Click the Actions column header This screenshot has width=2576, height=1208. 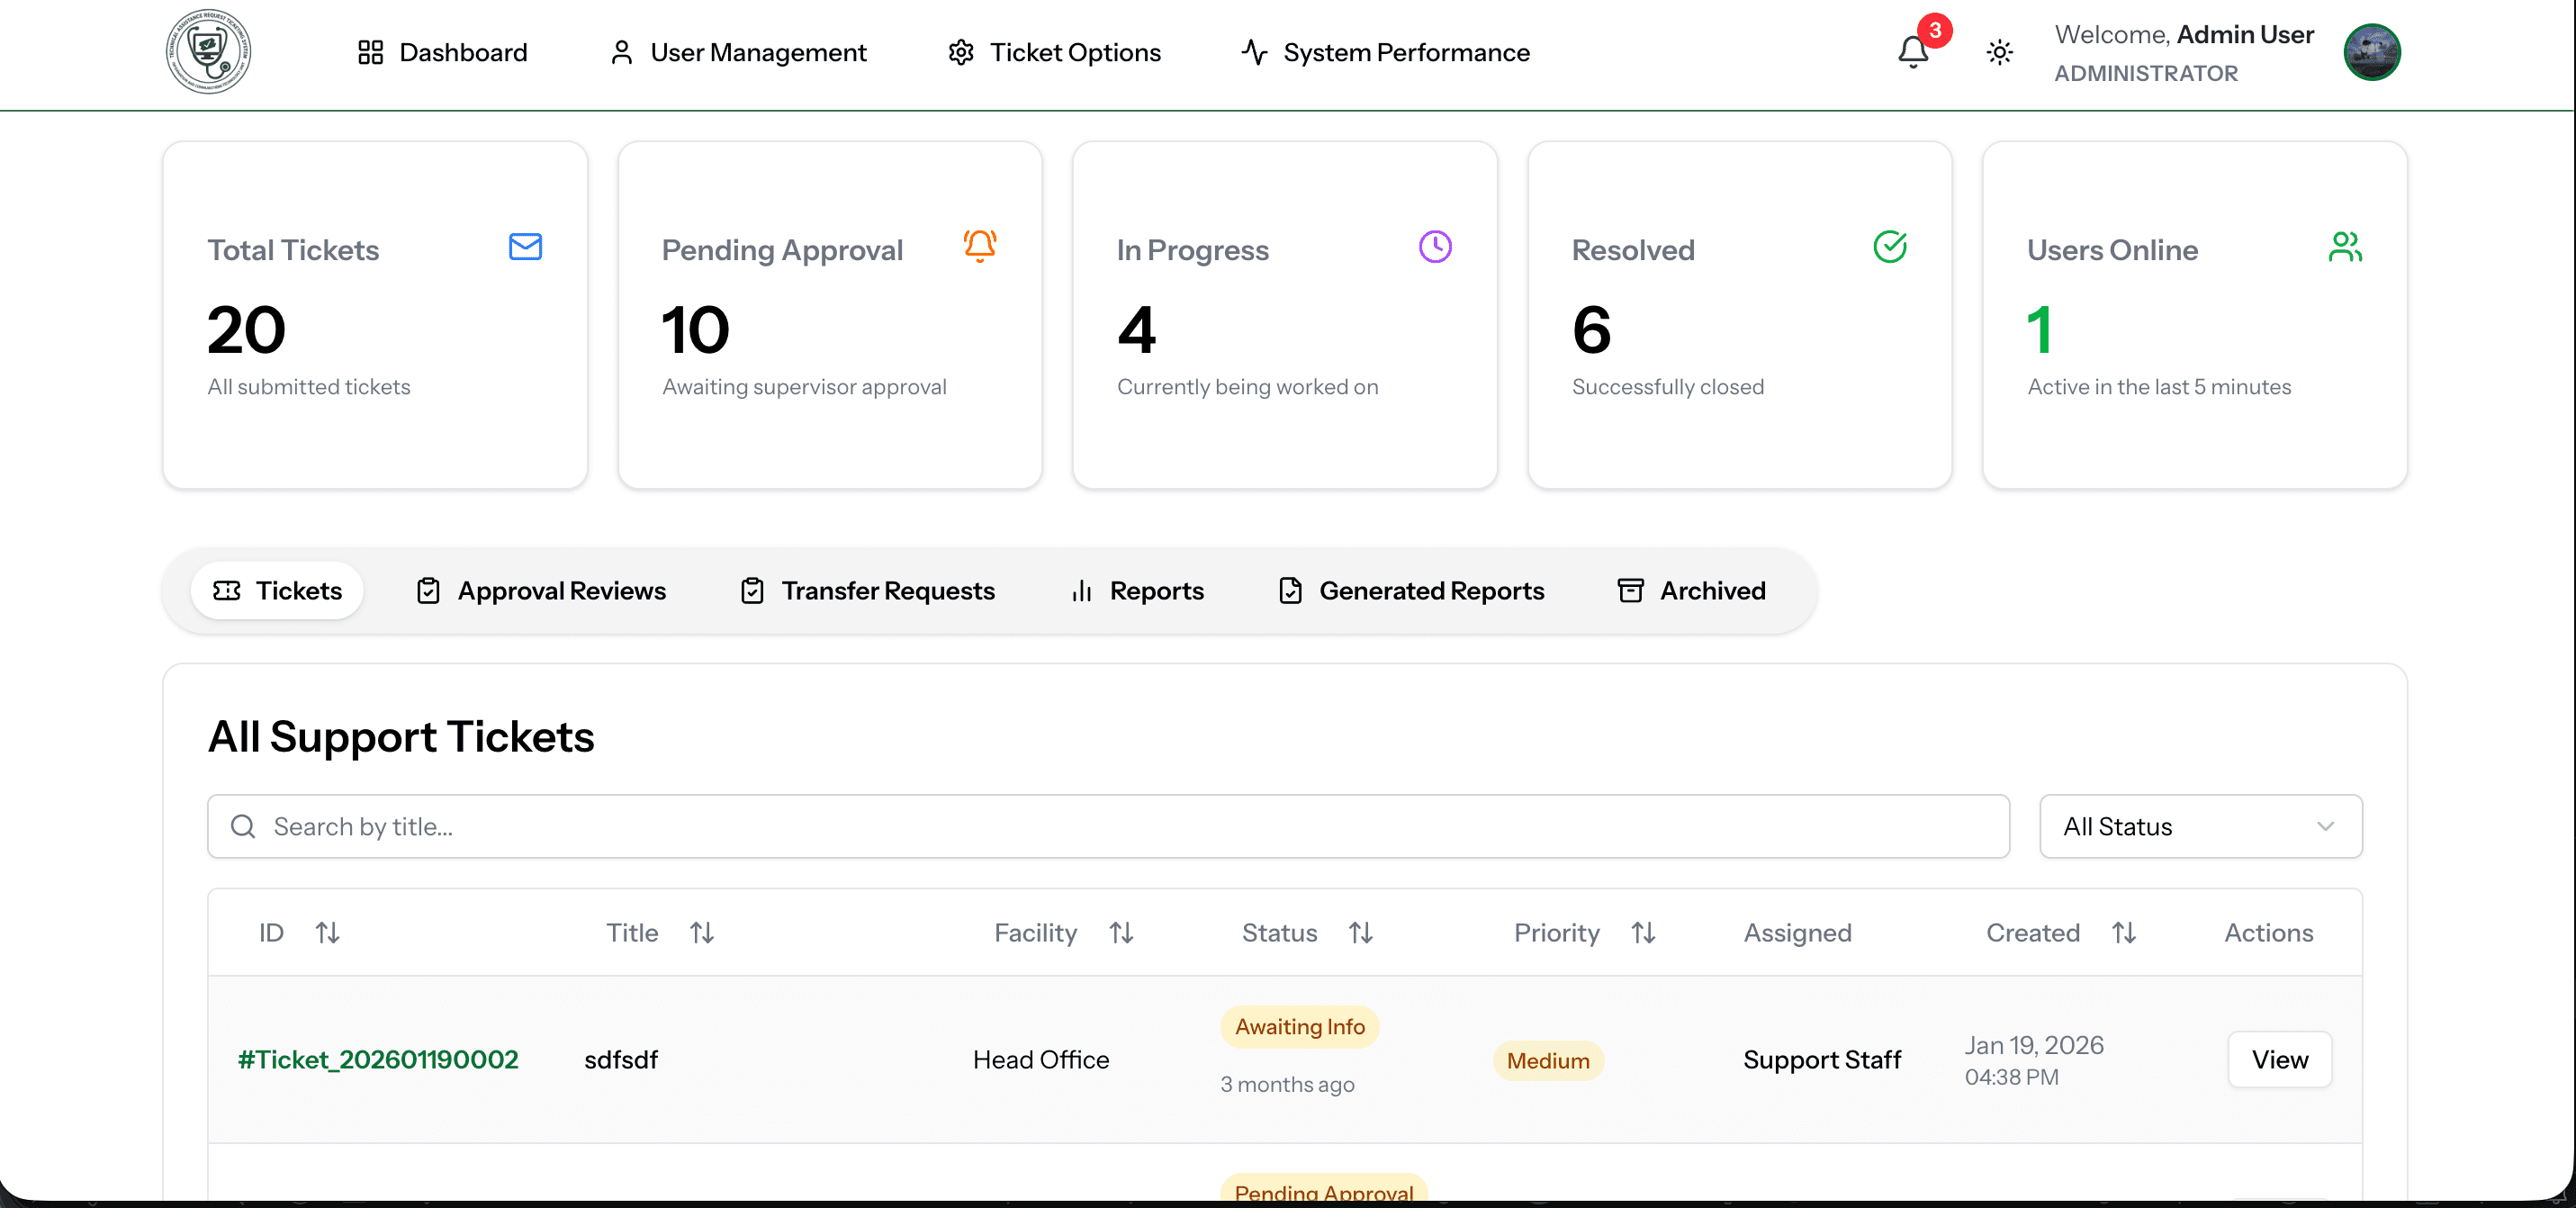[2269, 933]
